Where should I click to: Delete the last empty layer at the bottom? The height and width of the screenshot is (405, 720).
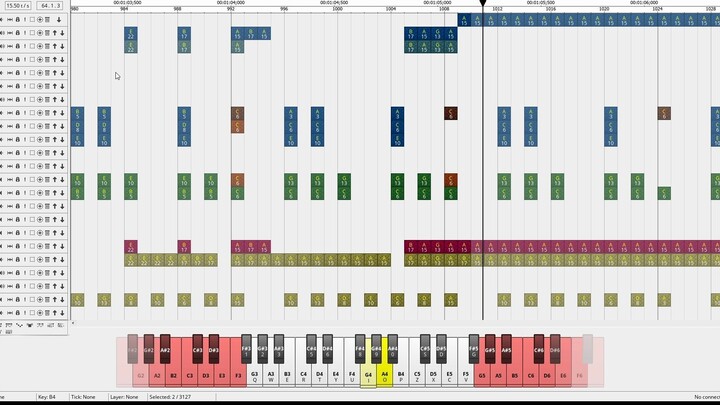pos(47,313)
